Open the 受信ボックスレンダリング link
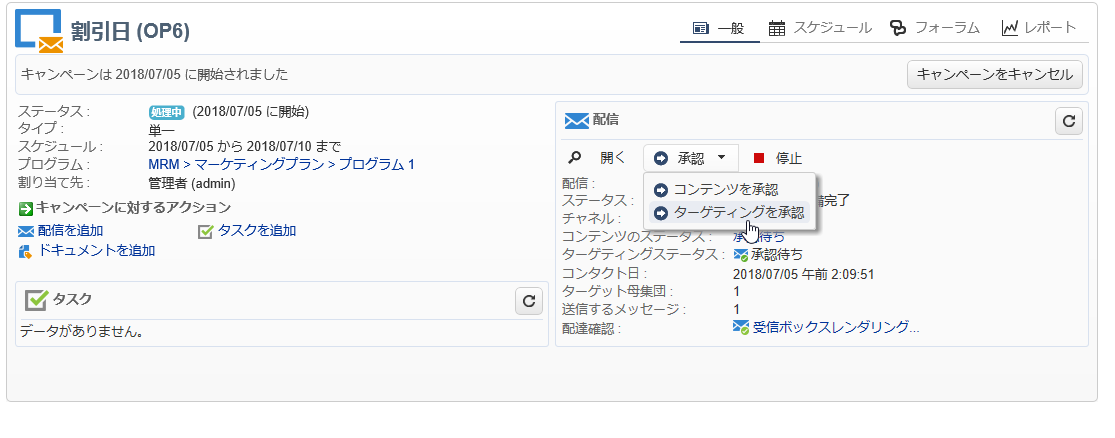This screenshot has height=438, width=1115. tap(836, 327)
